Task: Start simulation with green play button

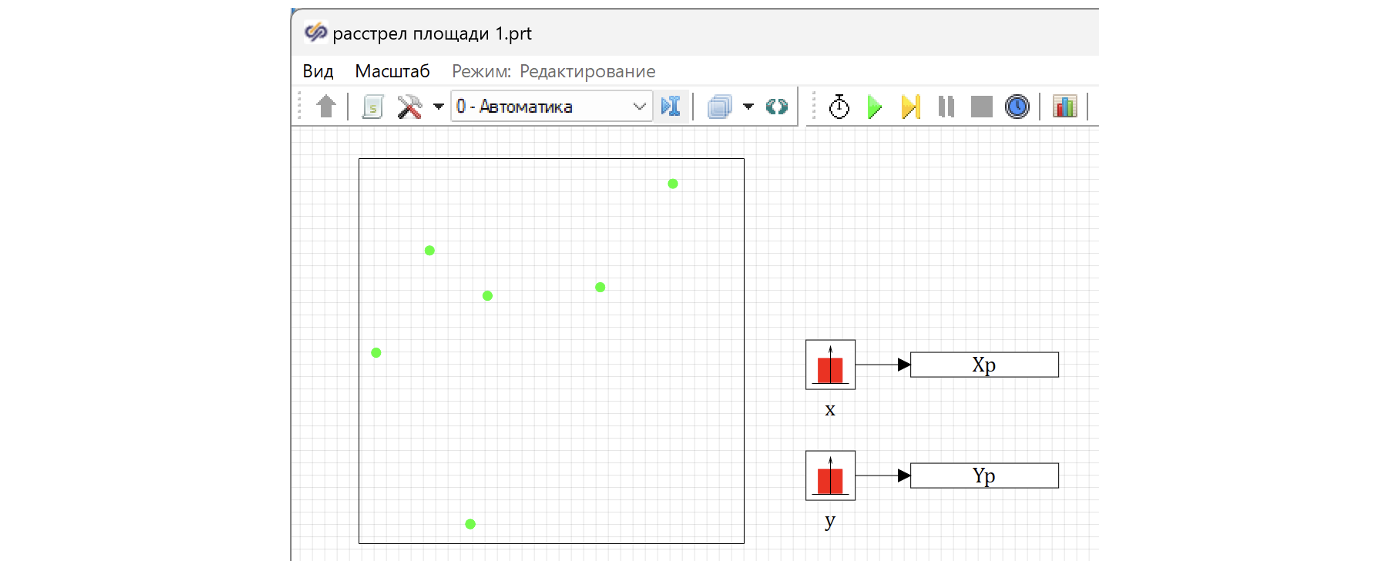Action: pyautogui.click(x=875, y=107)
